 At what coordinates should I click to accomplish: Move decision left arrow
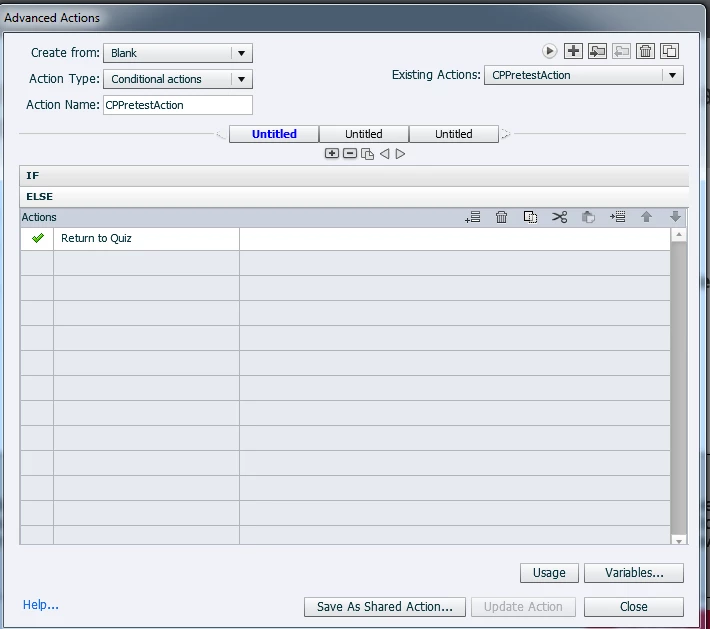pyautogui.click(x=384, y=154)
